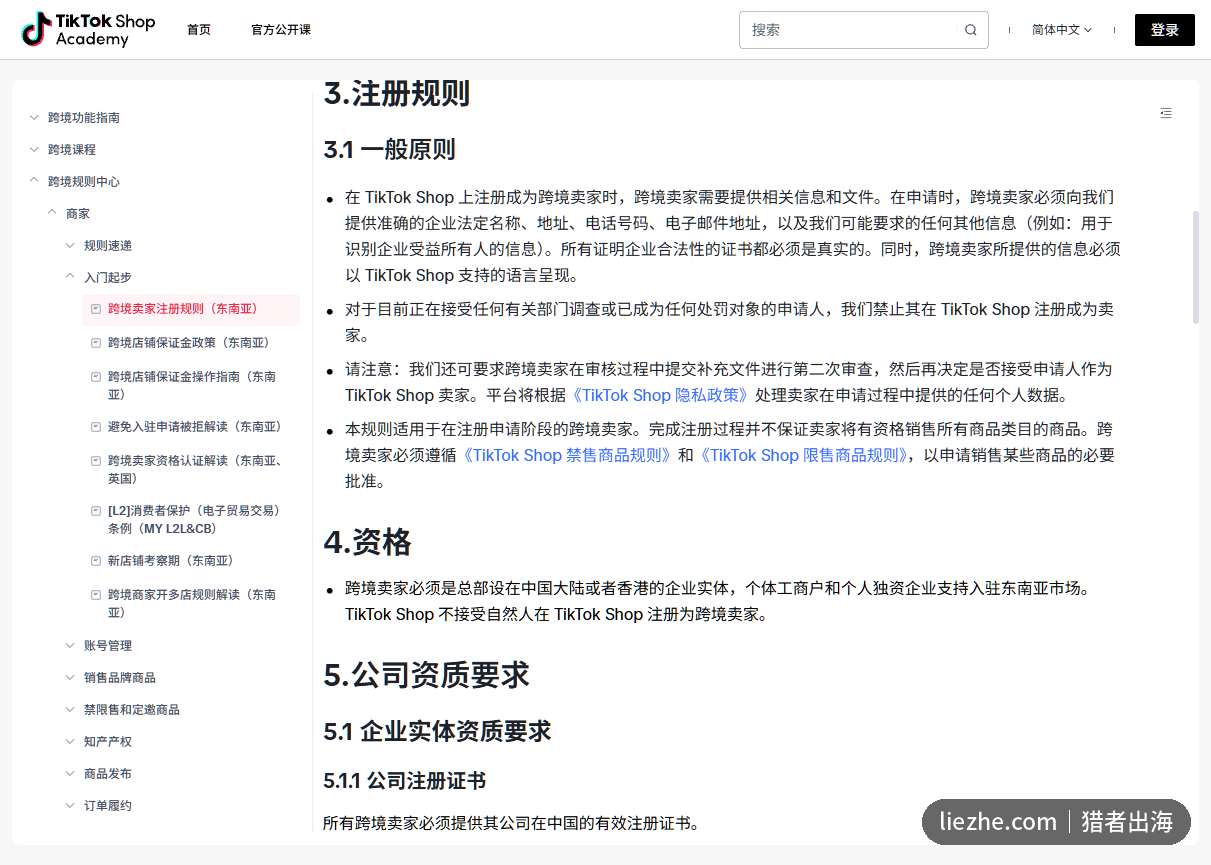1211x865 pixels.
Task: Click the search magnifier icon
Action: (970, 30)
